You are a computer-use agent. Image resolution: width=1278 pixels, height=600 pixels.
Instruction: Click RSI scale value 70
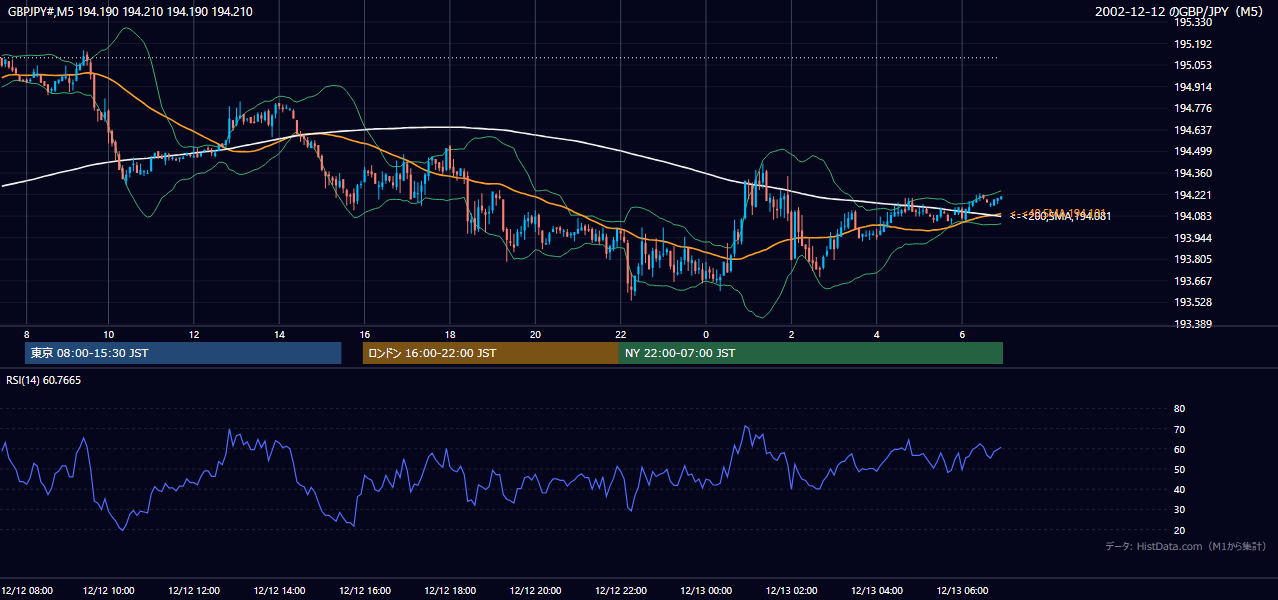pos(1179,429)
